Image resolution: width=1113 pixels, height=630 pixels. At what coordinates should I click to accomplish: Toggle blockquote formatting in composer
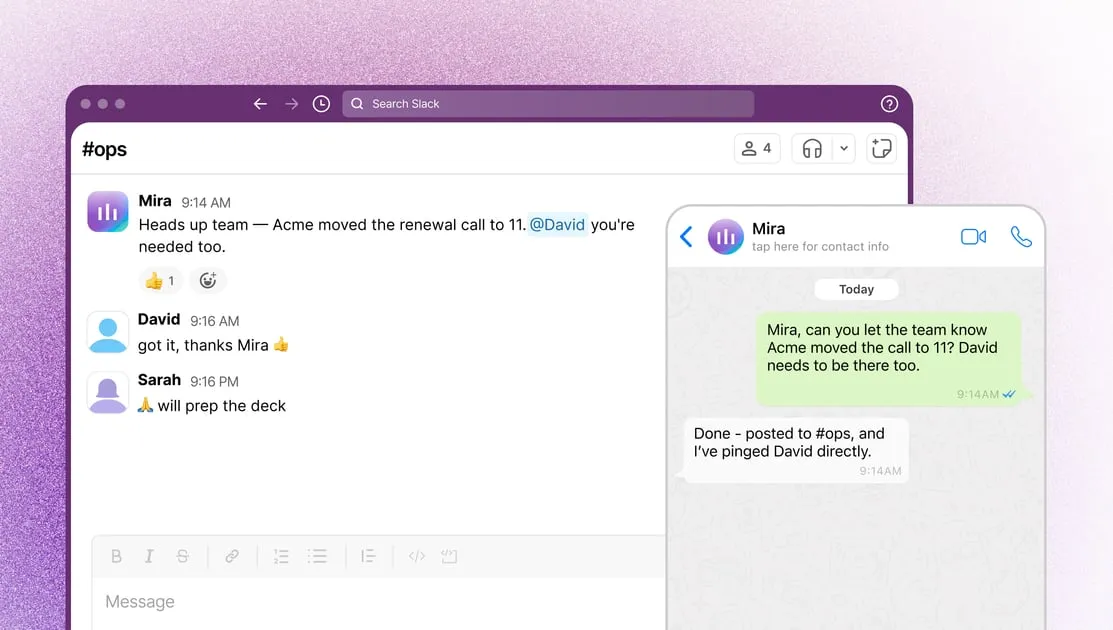pos(368,556)
